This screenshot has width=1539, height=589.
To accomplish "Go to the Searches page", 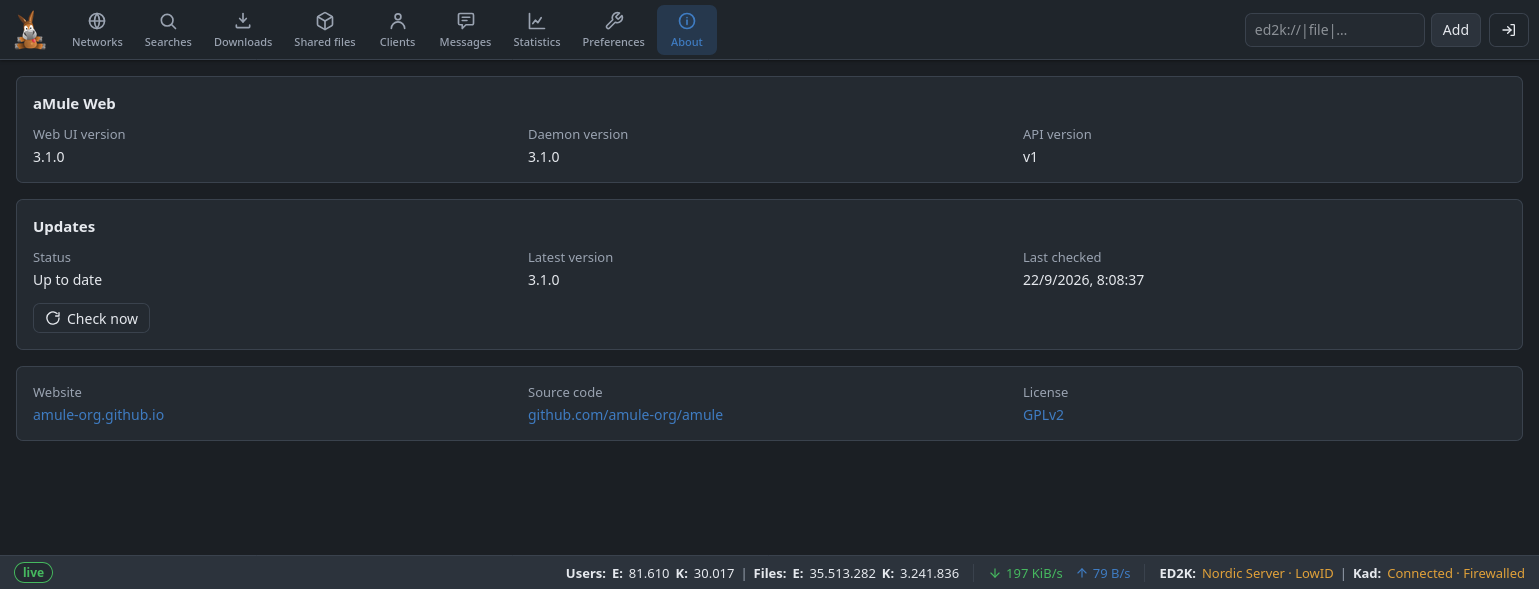I will coord(168,30).
